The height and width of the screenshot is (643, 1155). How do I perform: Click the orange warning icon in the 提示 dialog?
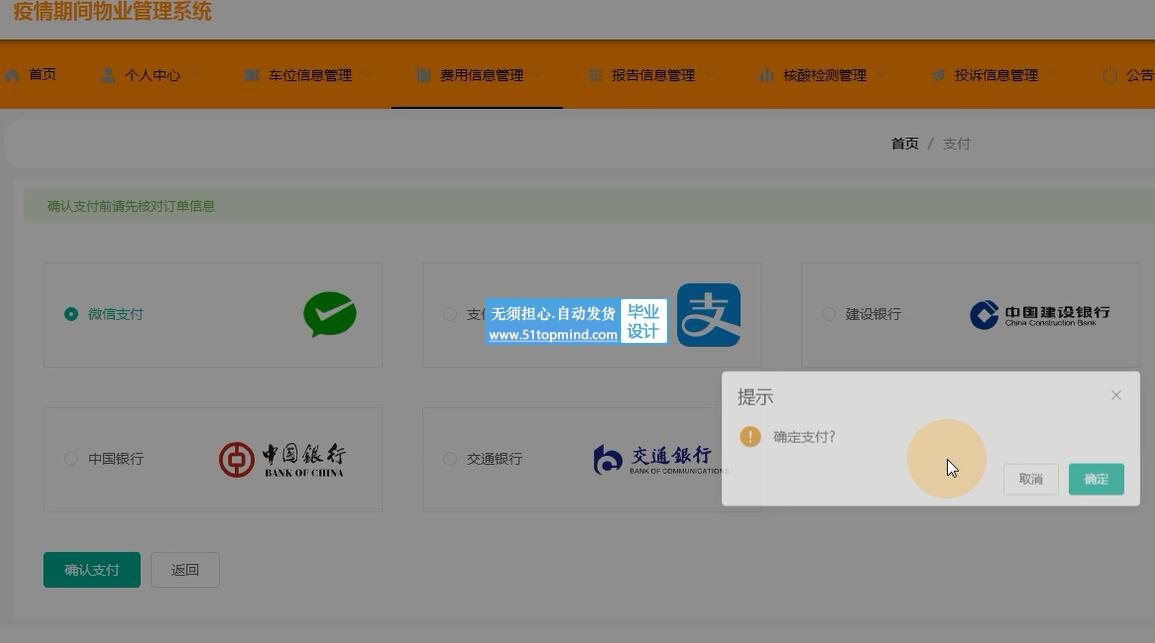coord(750,437)
